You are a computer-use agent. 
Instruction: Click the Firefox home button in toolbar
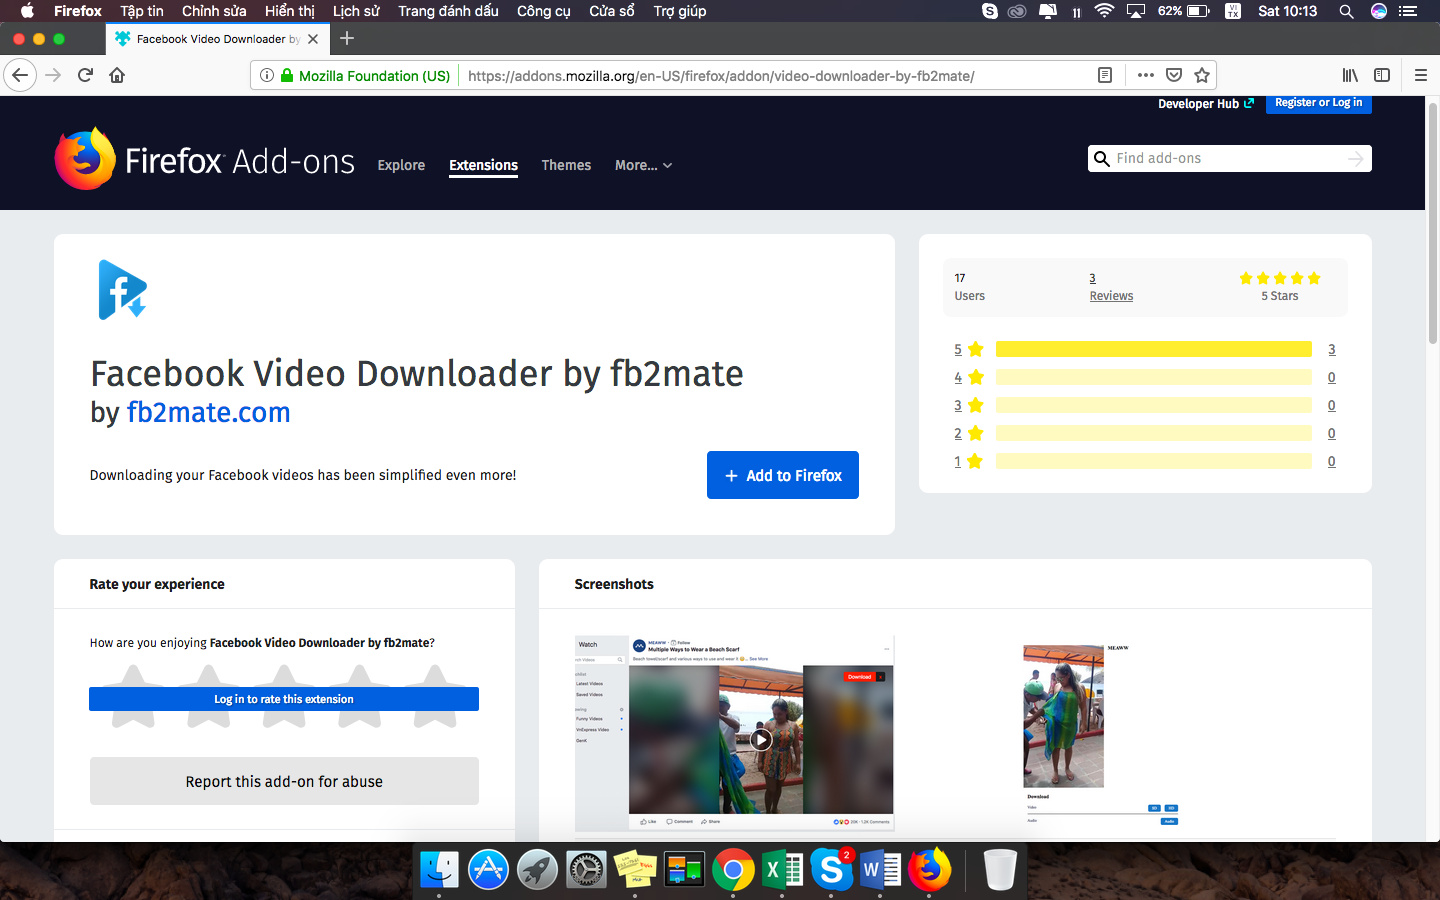(117, 75)
